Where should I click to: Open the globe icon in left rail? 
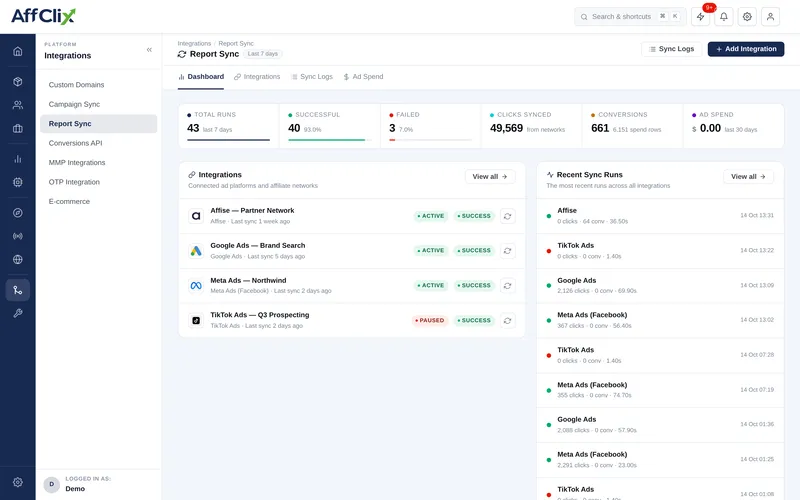click(17, 259)
